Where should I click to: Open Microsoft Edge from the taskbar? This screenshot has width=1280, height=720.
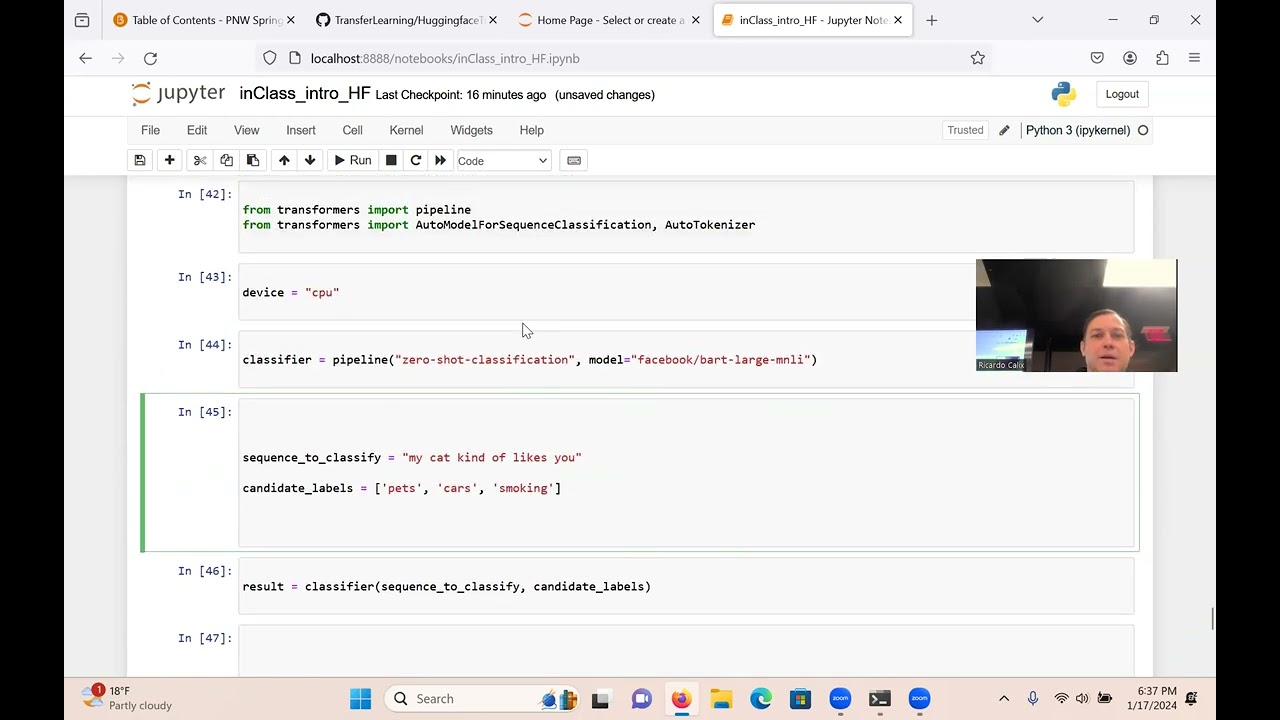(x=761, y=699)
